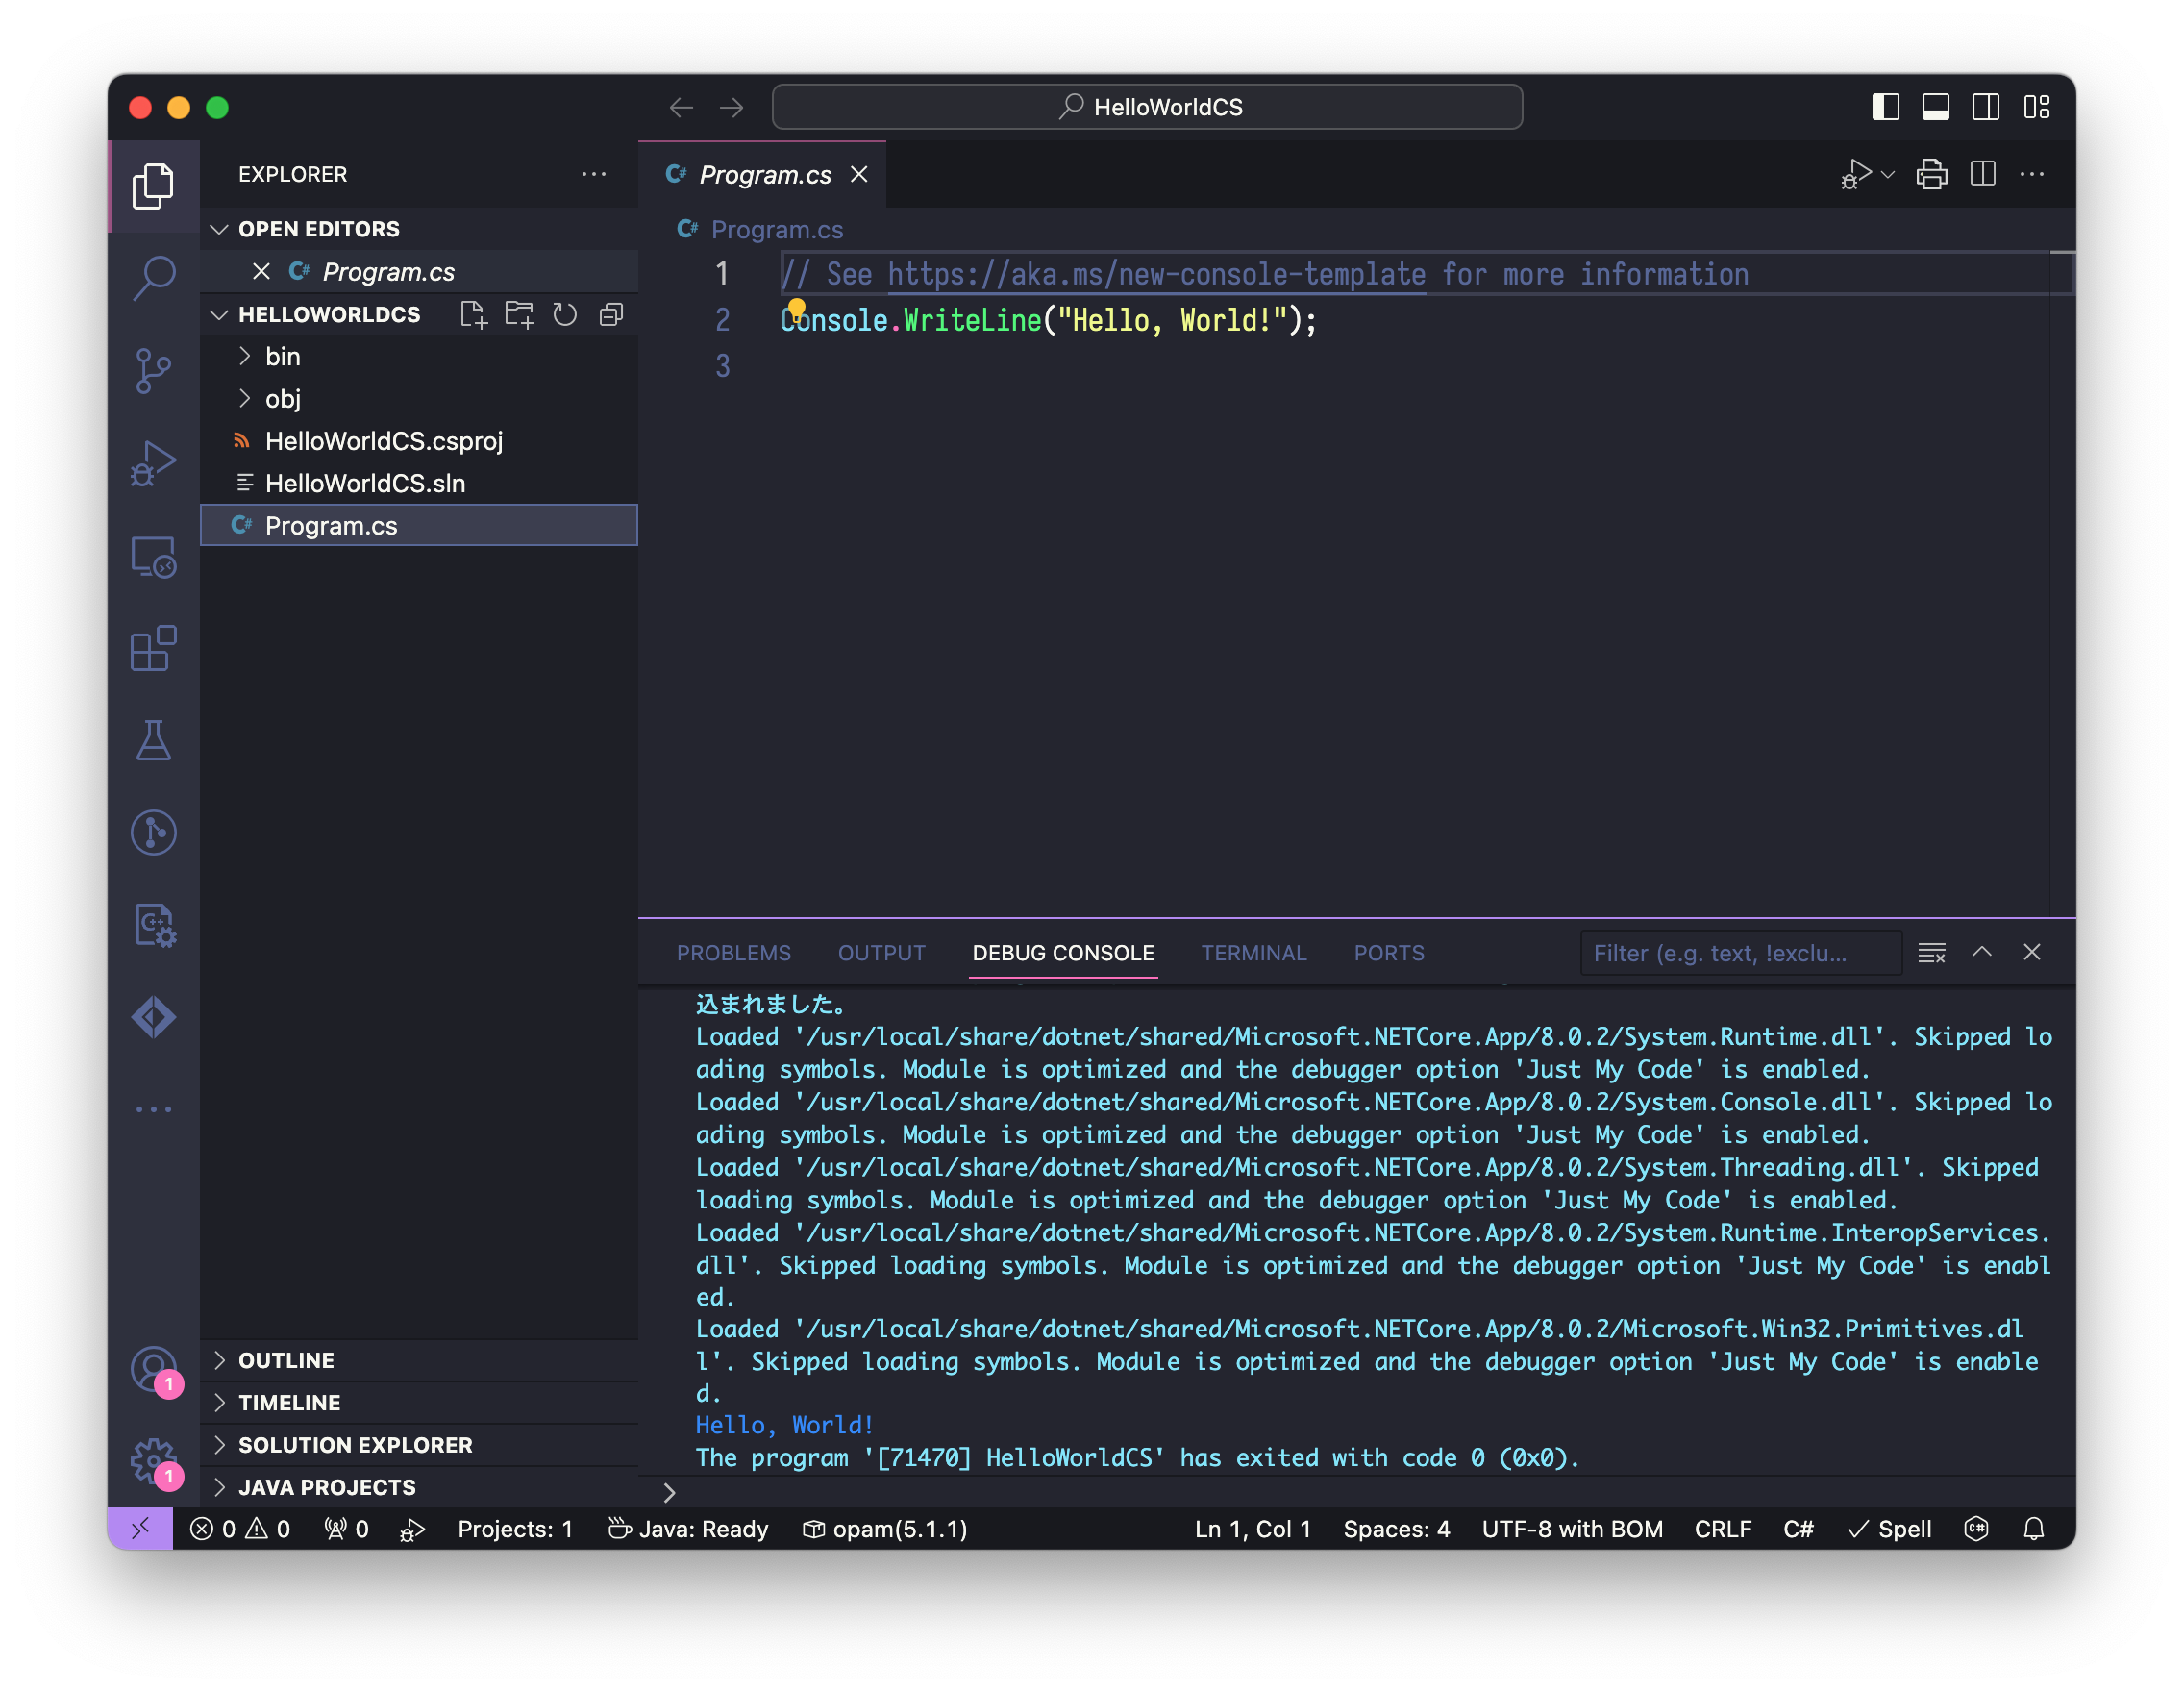Screen dimensions: 2184x1692
Task: Create a new file in HELLOWORLDCS
Action: click(473, 315)
